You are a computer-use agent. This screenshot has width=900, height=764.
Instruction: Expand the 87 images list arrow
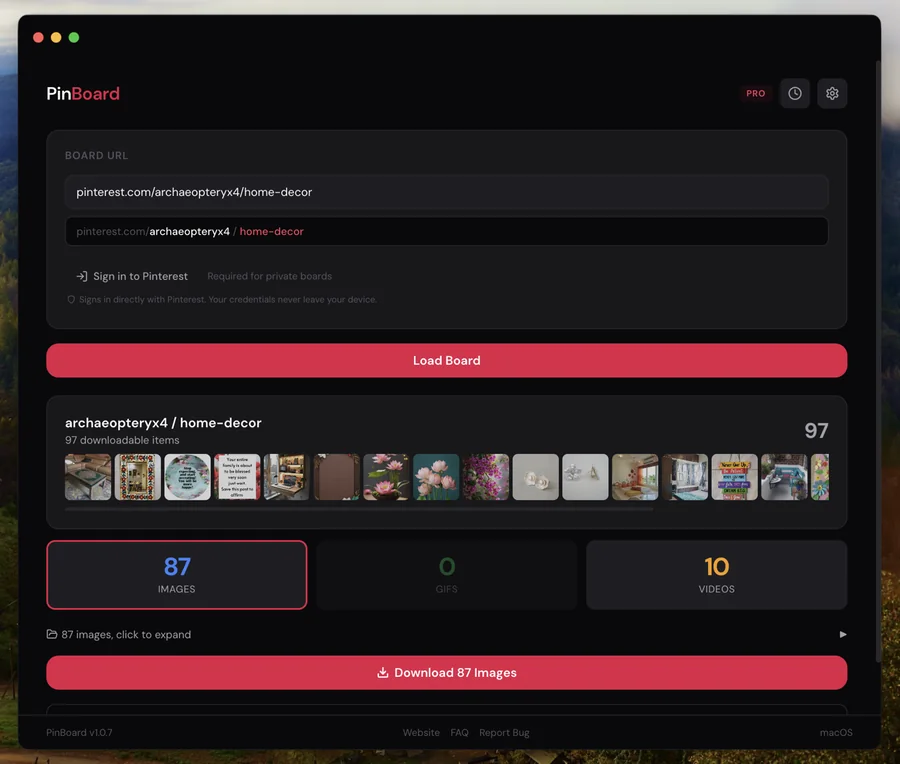pos(843,634)
